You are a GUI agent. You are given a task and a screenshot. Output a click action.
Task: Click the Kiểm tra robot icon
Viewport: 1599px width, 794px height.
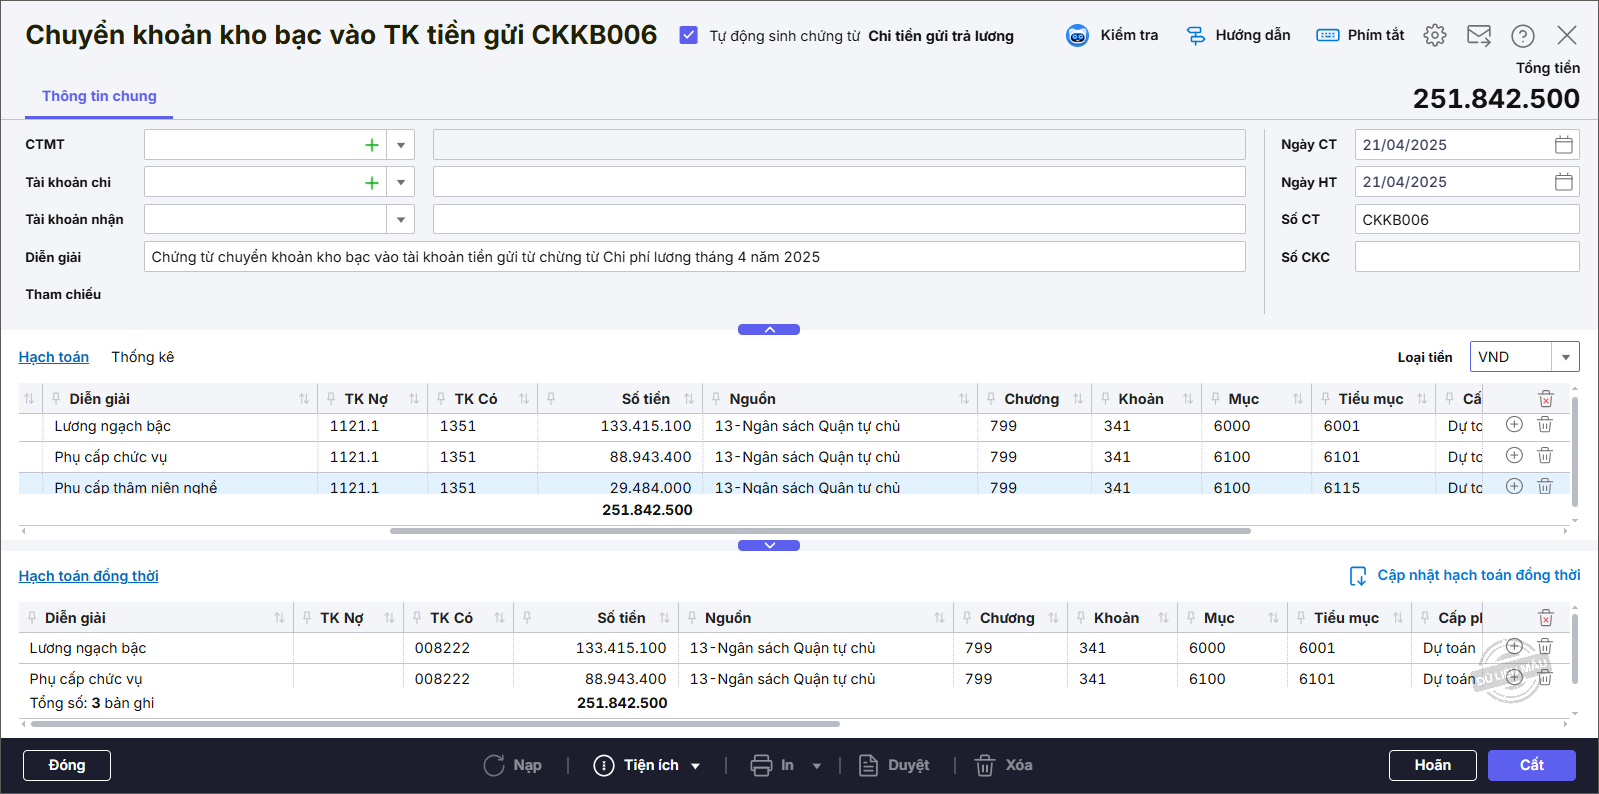(x=1077, y=36)
